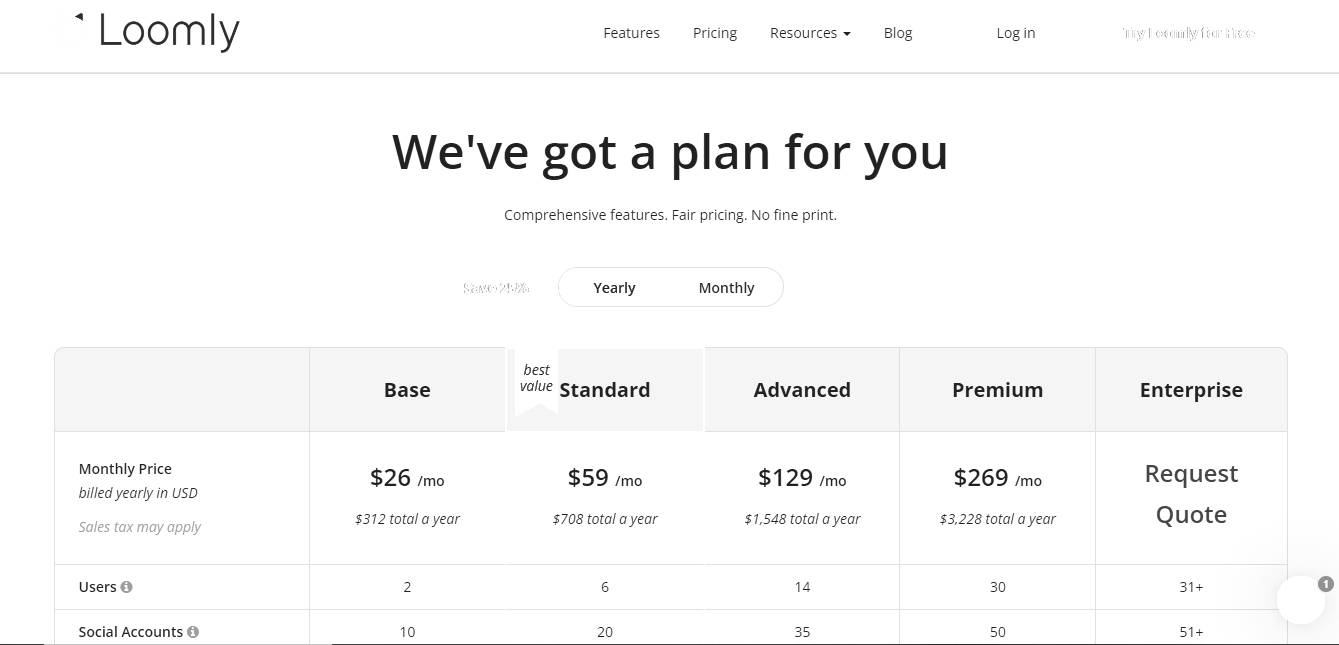This screenshot has height=645, width=1339.
Task: Select the Standard plan header
Action: (x=604, y=389)
